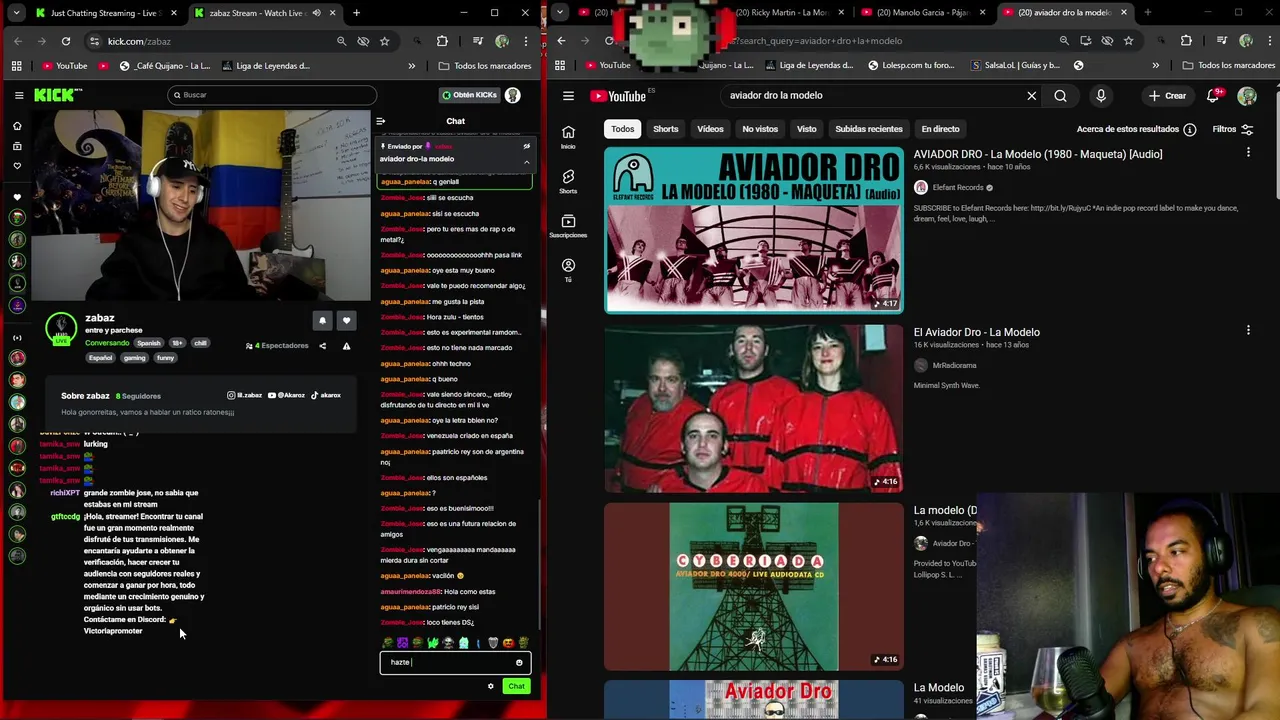1280x720 pixels.
Task: Select the Todos filter chip
Action: 623,129
